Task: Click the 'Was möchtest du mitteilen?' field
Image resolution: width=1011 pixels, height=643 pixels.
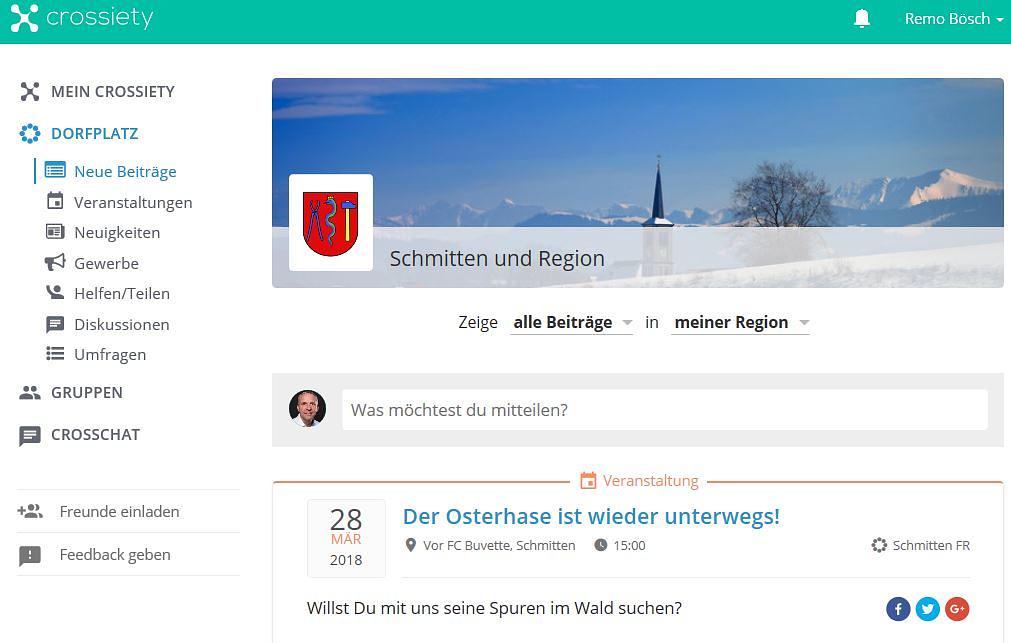Action: click(x=664, y=410)
